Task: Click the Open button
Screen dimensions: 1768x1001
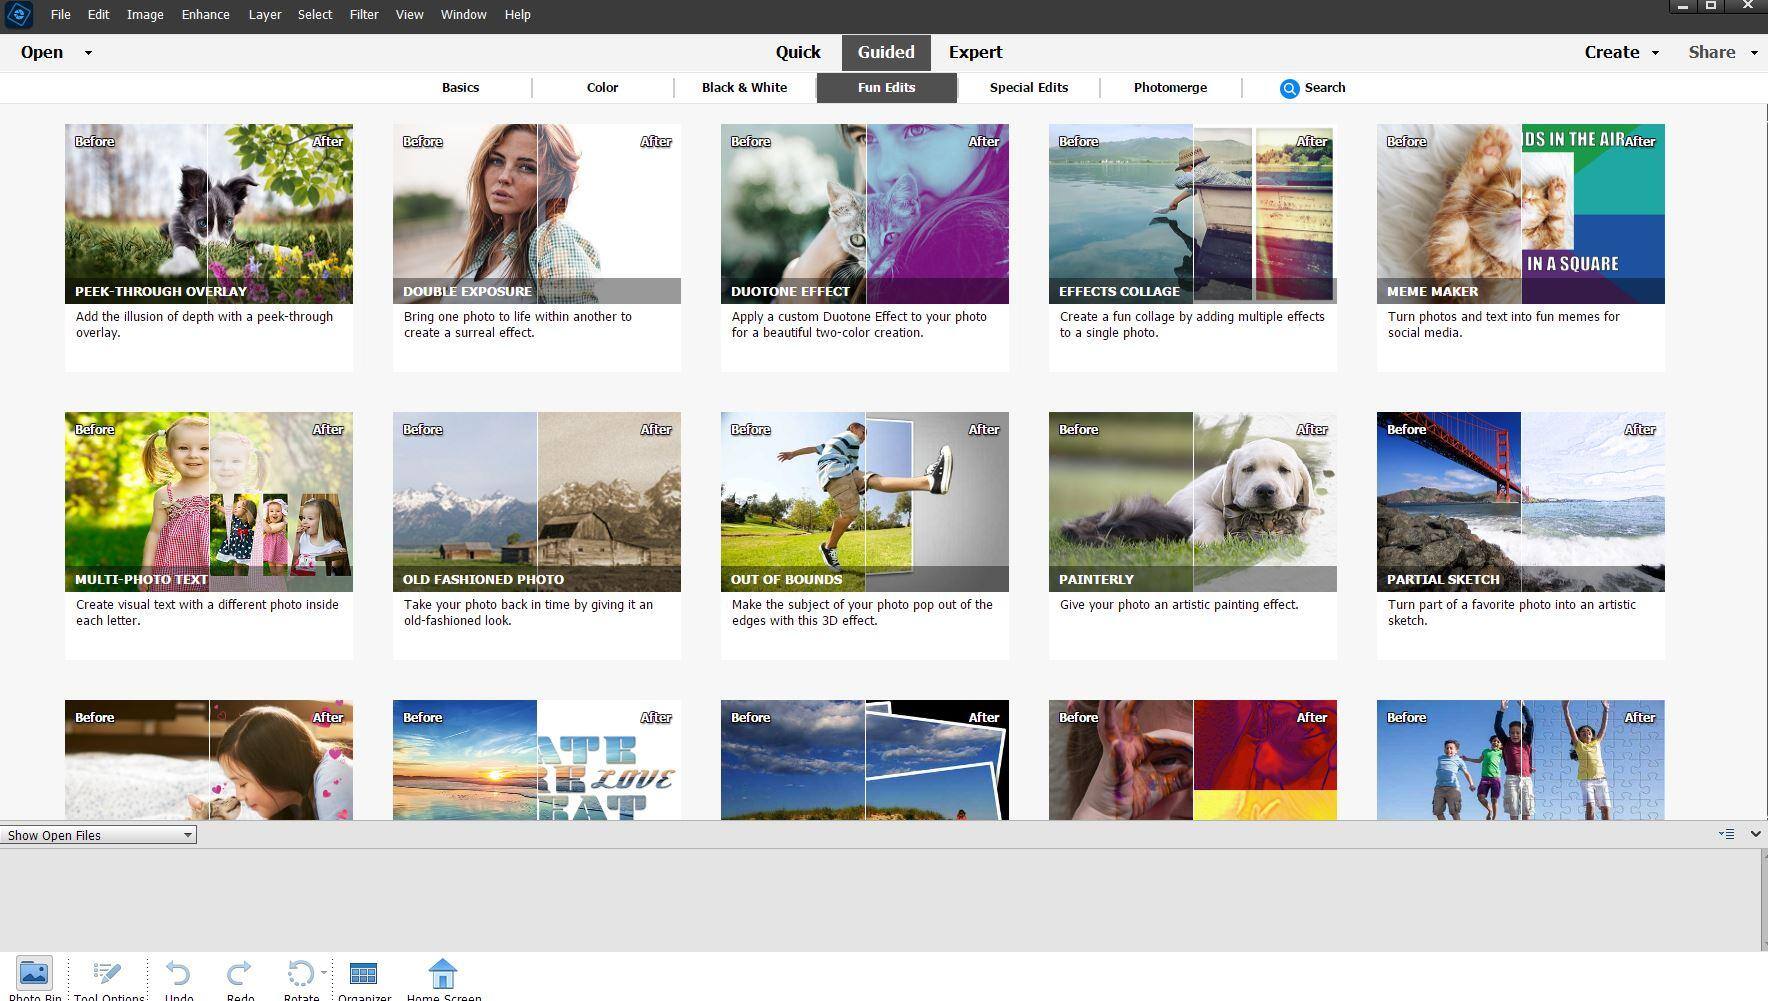Action: pyautogui.click(x=42, y=53)
